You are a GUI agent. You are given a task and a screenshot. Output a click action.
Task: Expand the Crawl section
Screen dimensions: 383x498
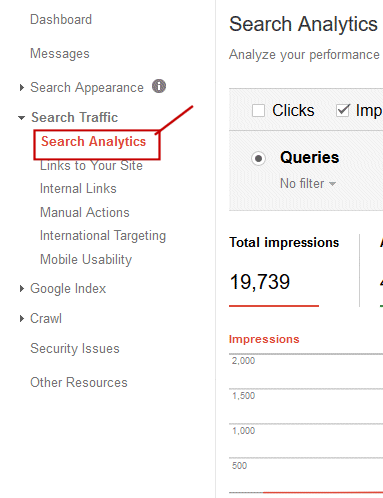(22, 319)
